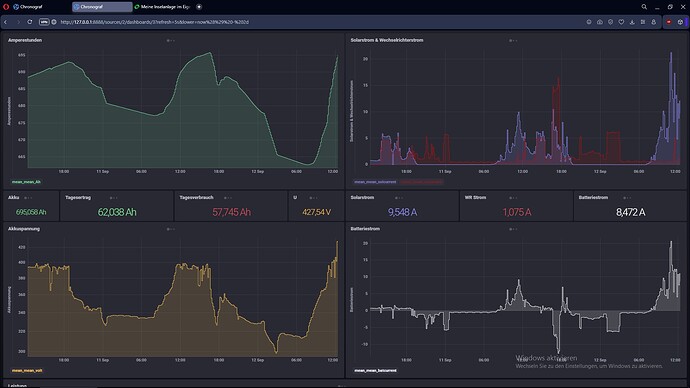Open site info globe icon
This screenshot has height=388, width=690.
pyautogui.click(x=54, y=22)
